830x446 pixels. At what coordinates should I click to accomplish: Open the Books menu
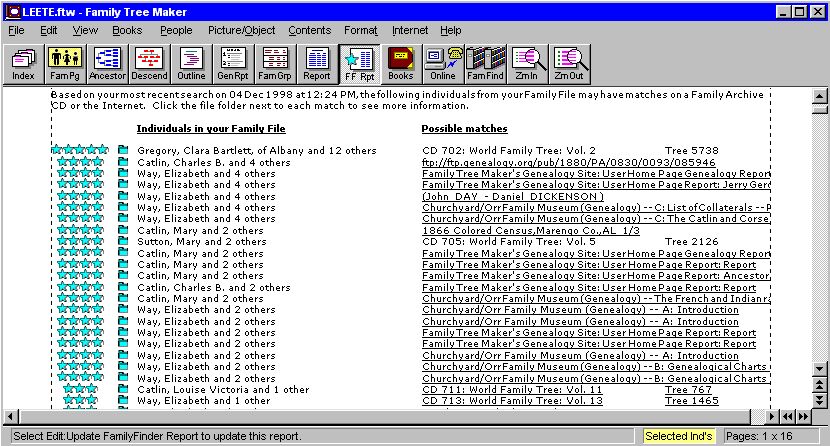tap(127, 30)
